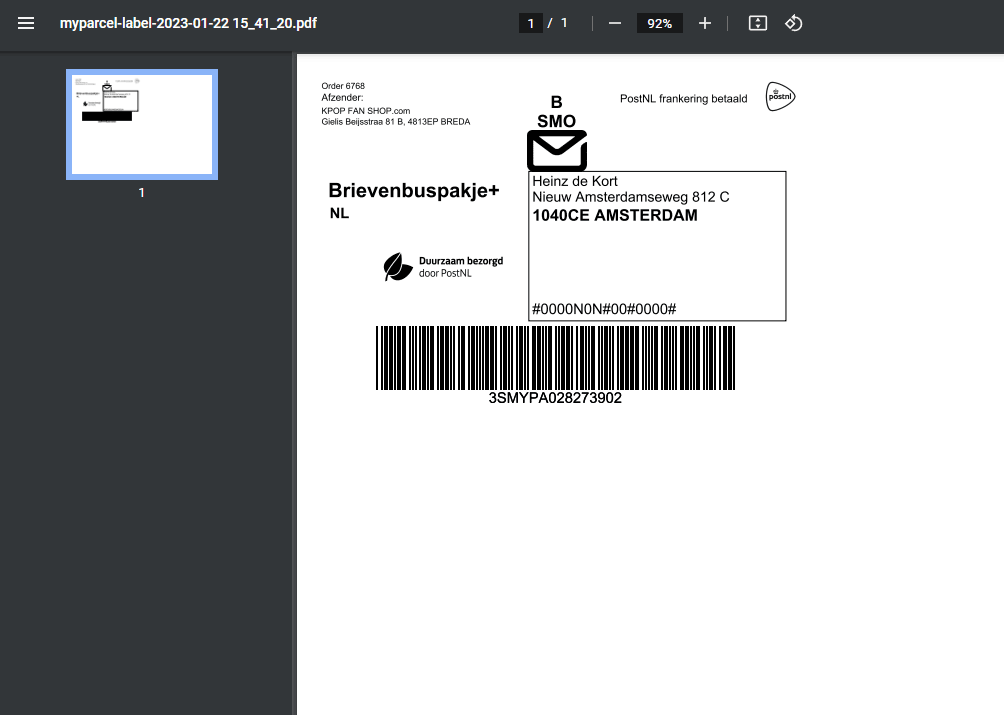
Task: Click the PDF file name in the toolbar
Action: click(188, 23)
